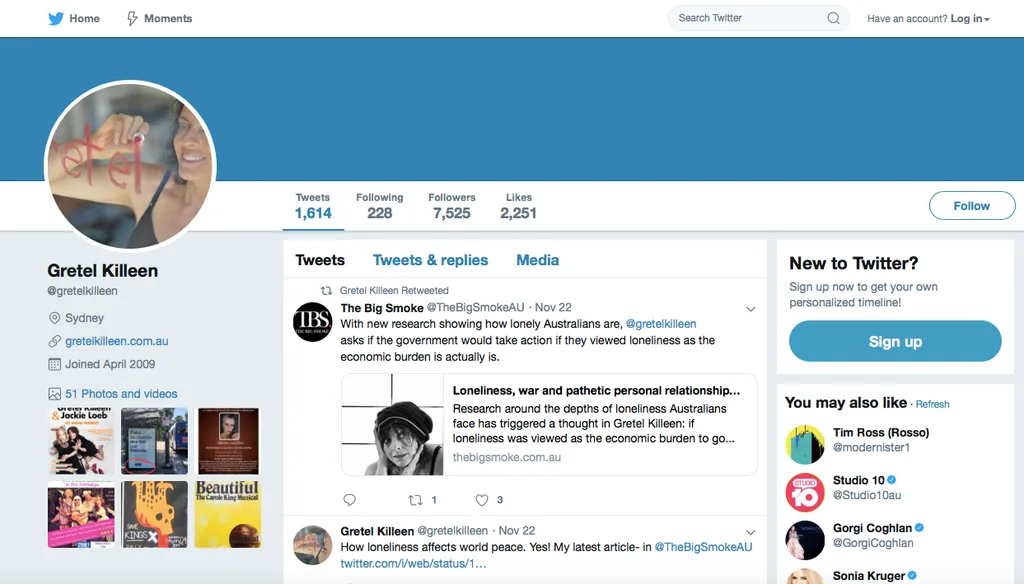The width and height of the screenshot is (1024, 584).
Task: Click the link icon beside gretelkilleen.com.au
Action: pyautogui.click(x=54, y=341)
